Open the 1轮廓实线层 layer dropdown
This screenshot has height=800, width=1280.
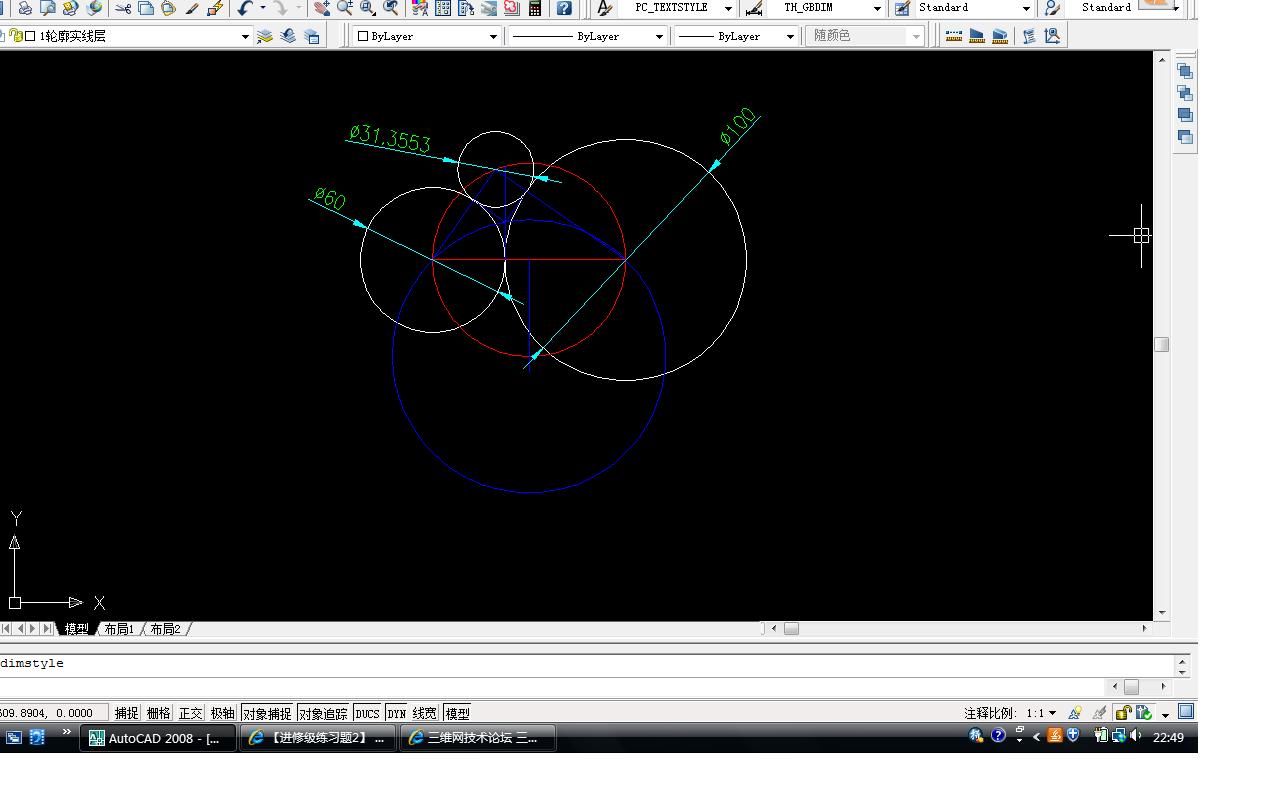coord(245,36)
